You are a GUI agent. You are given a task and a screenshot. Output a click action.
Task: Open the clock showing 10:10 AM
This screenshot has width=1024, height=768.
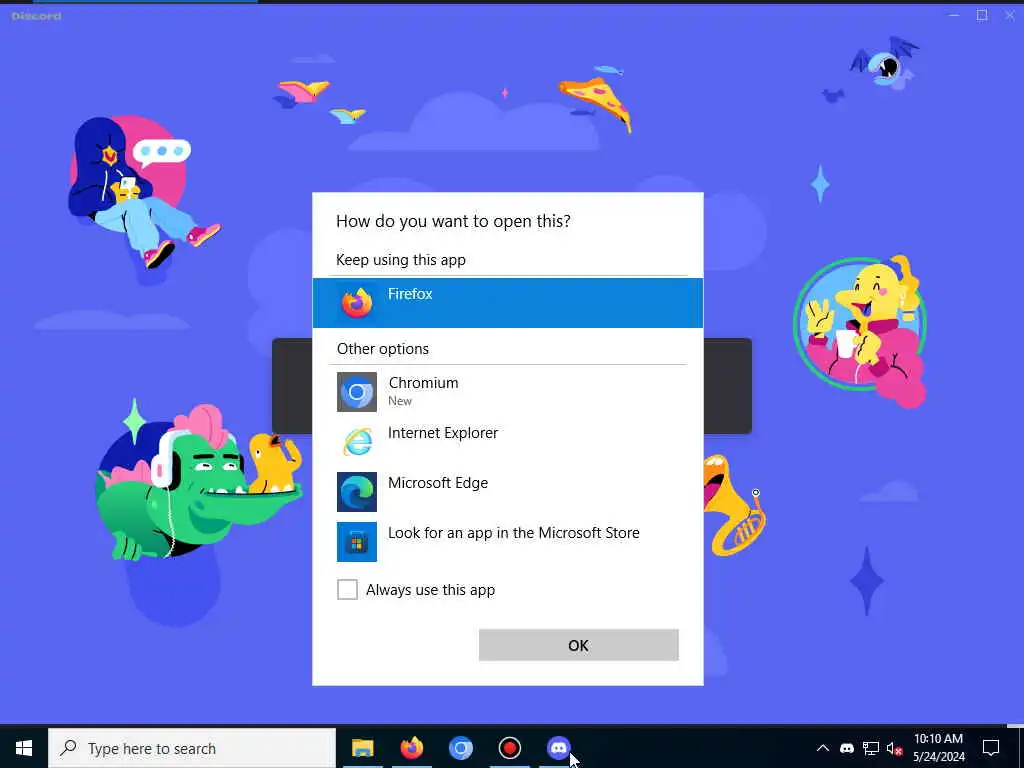[938, 748]
